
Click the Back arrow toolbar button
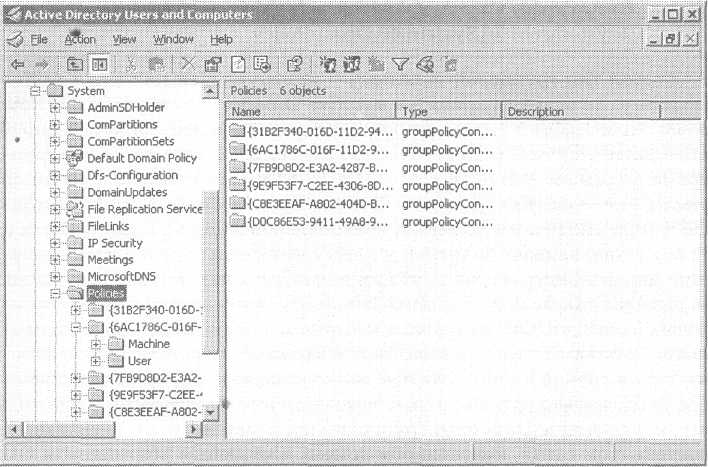pos(18,65)
